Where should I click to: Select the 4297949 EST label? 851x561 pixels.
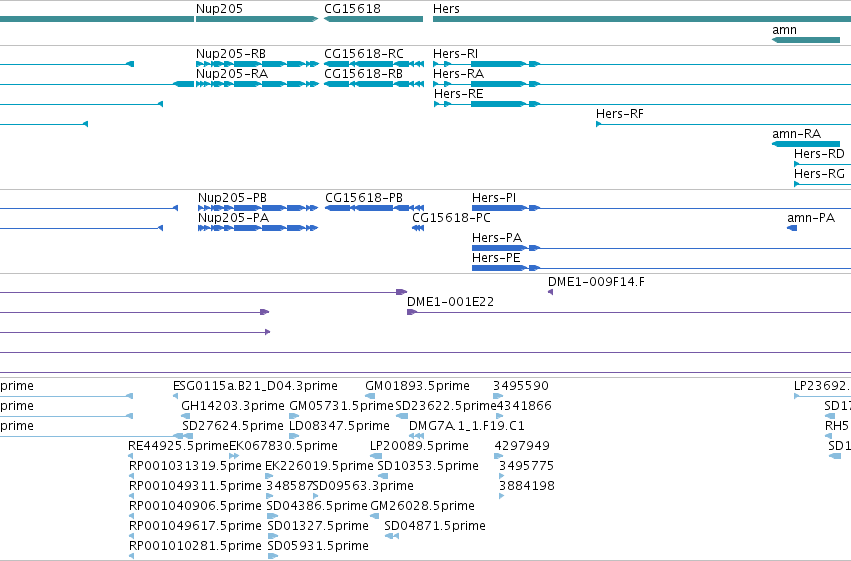522,446
